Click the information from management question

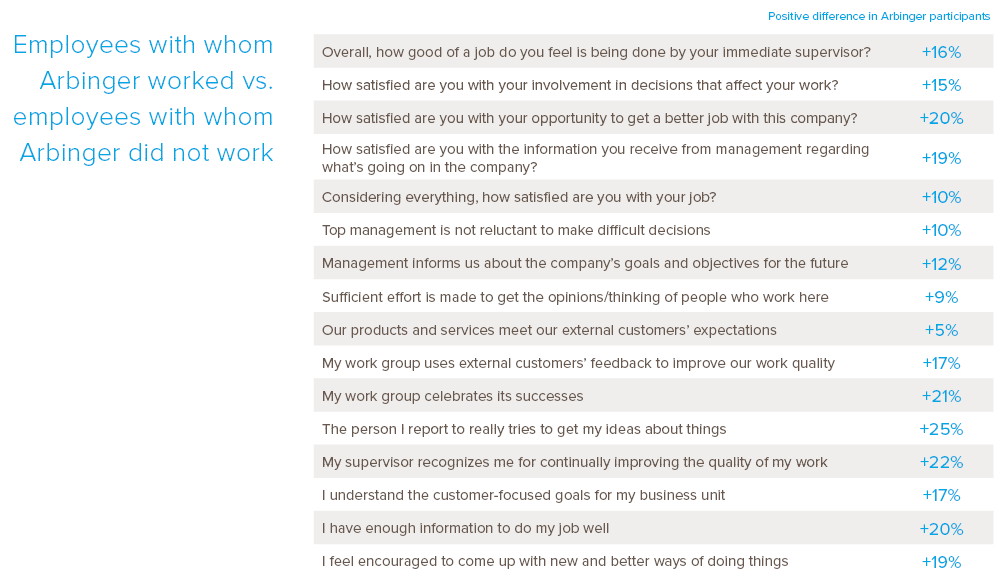pyautogui.click(x=595, y=158)
